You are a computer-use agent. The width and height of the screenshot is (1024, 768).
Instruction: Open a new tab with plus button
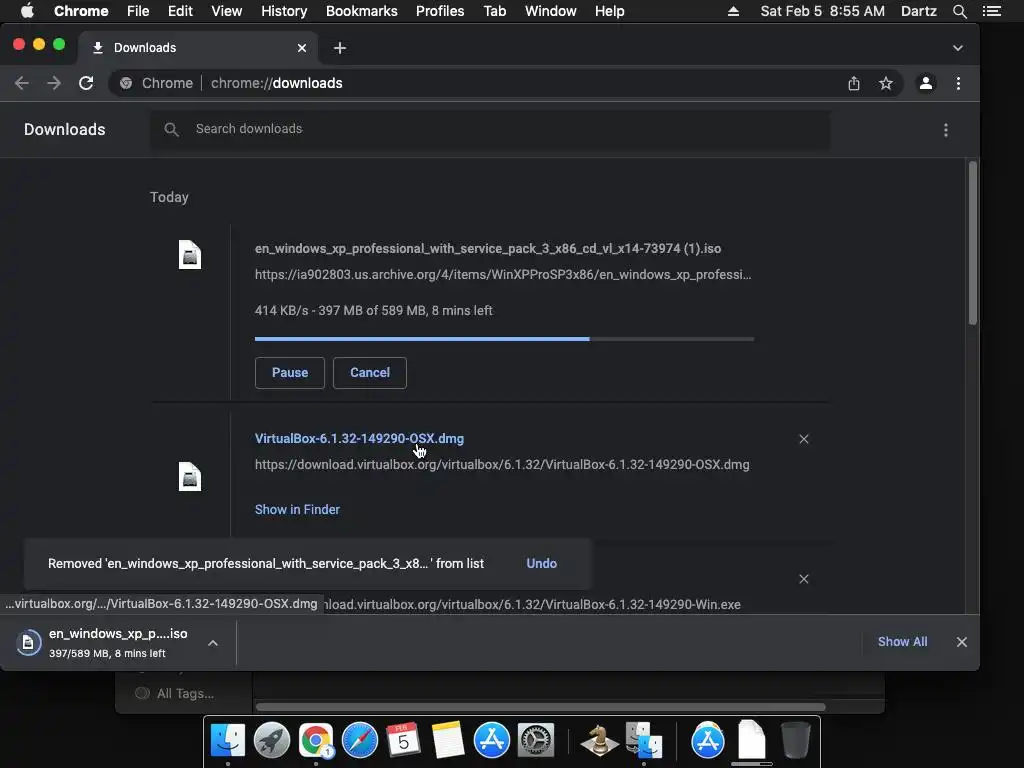tap(340, 48)
